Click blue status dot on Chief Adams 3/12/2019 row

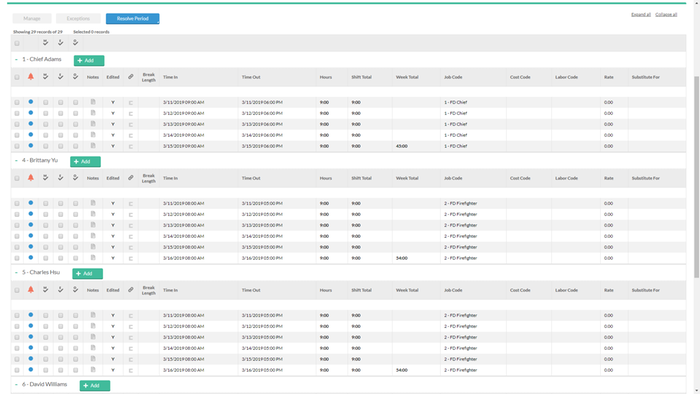click(x=31, y=113)
